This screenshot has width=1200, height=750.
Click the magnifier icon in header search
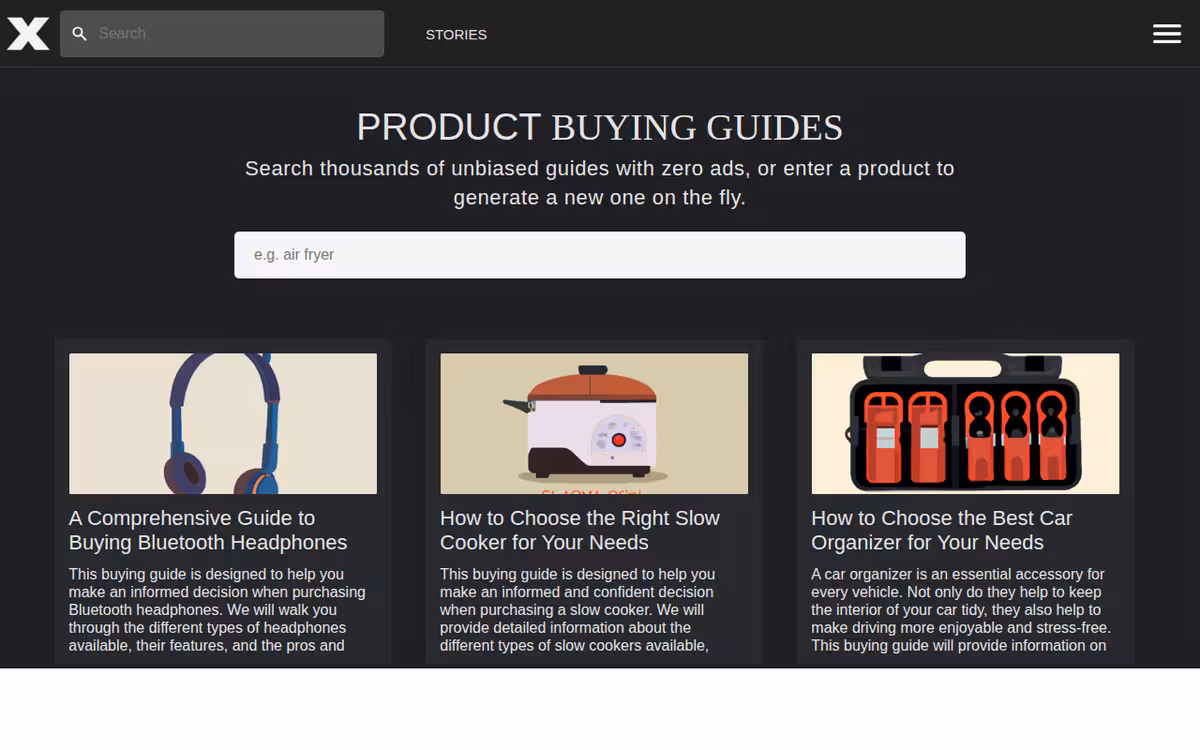coord(80,34)
